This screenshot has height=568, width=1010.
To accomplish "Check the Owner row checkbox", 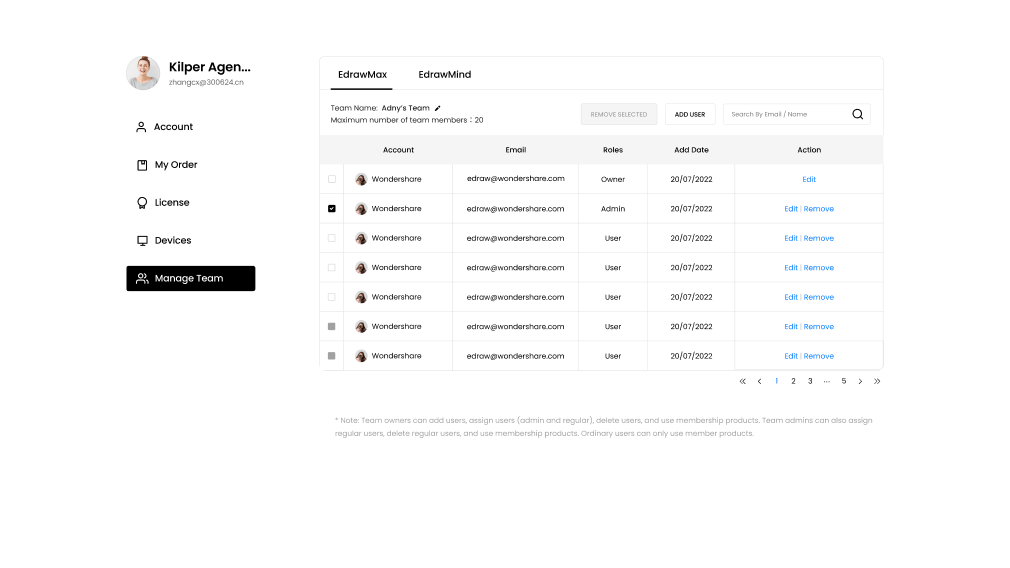I will [332, 179].
